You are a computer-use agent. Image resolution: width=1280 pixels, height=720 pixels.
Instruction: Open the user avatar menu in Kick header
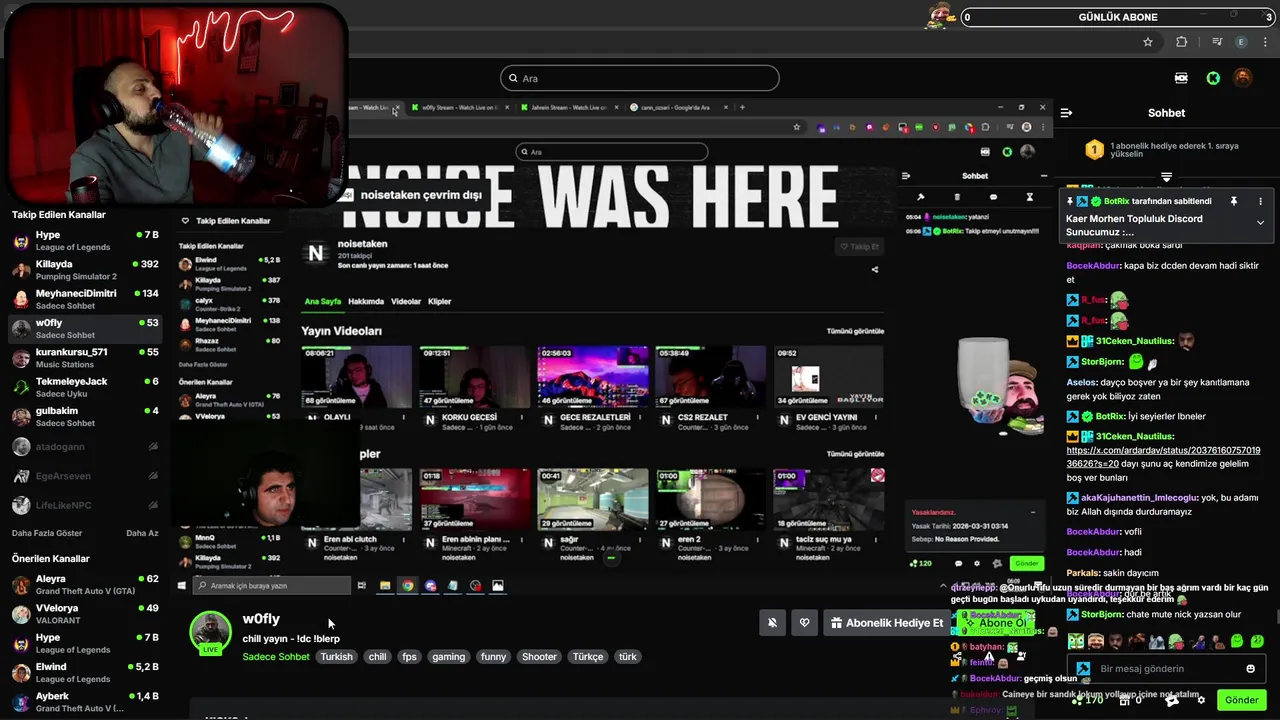pos(1242,78)
